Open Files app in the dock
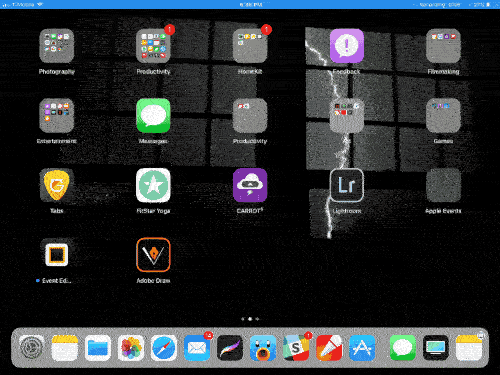This screenshot has width=500, height=375. point(98,348)
